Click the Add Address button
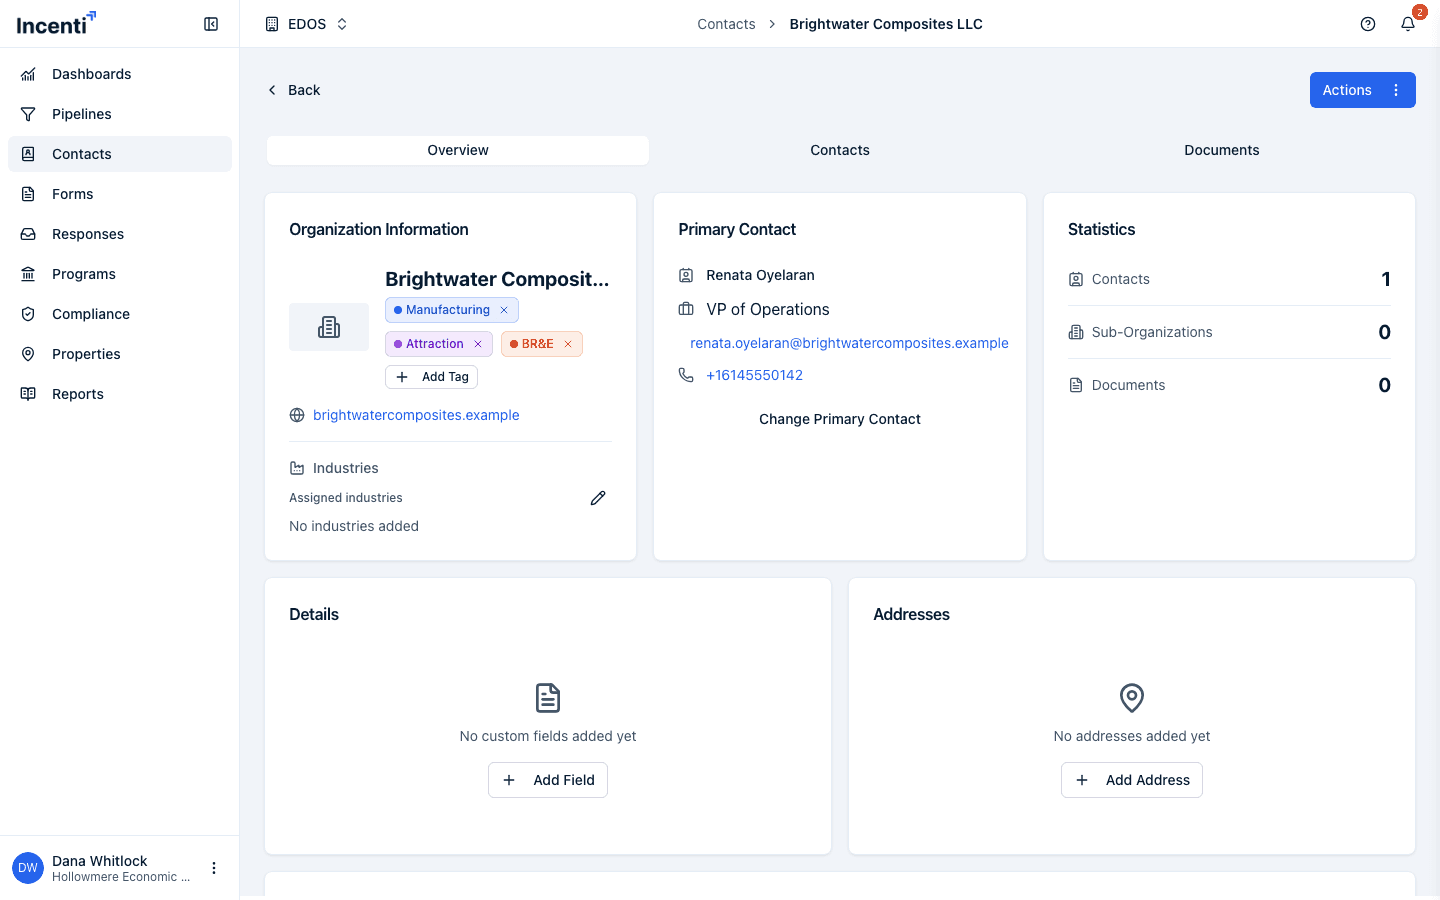The height and width of the screenshot is (900, 1440). click(1132, 780)
